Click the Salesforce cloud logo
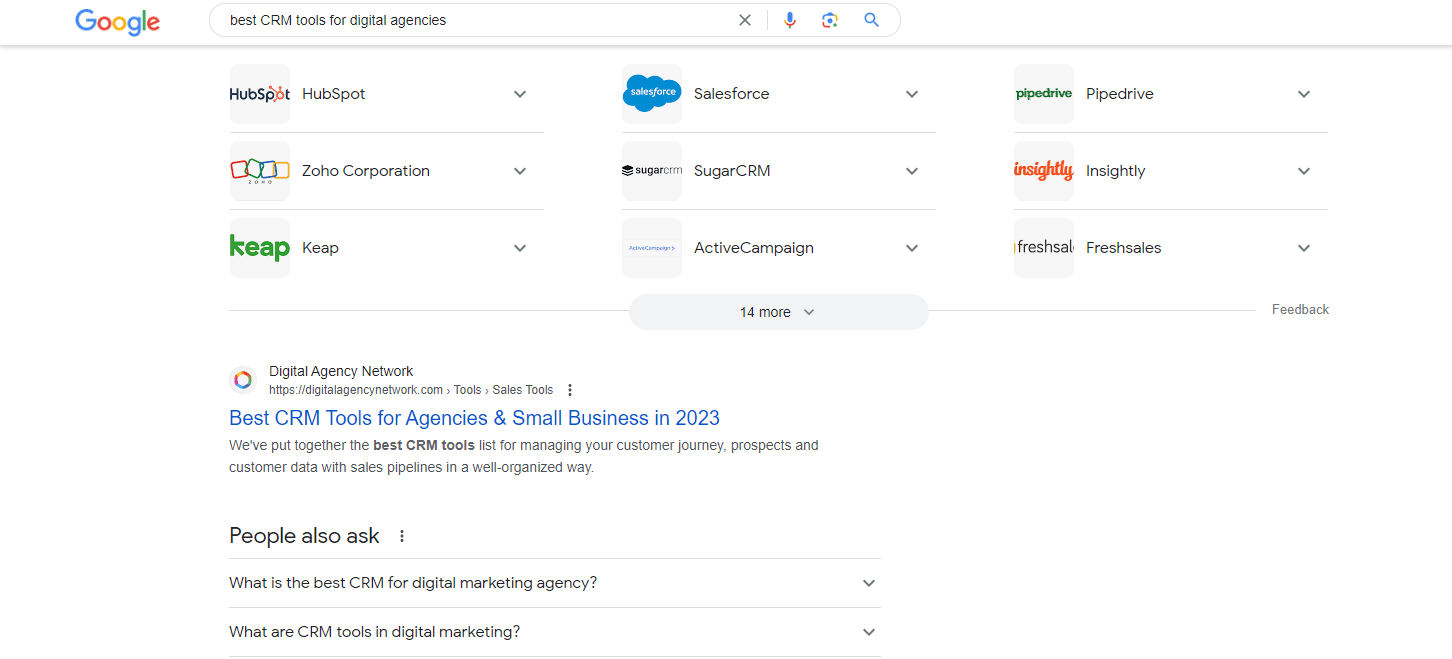Image resolution: width=1452 pixels, height=659 pixels. coord(652,94)
